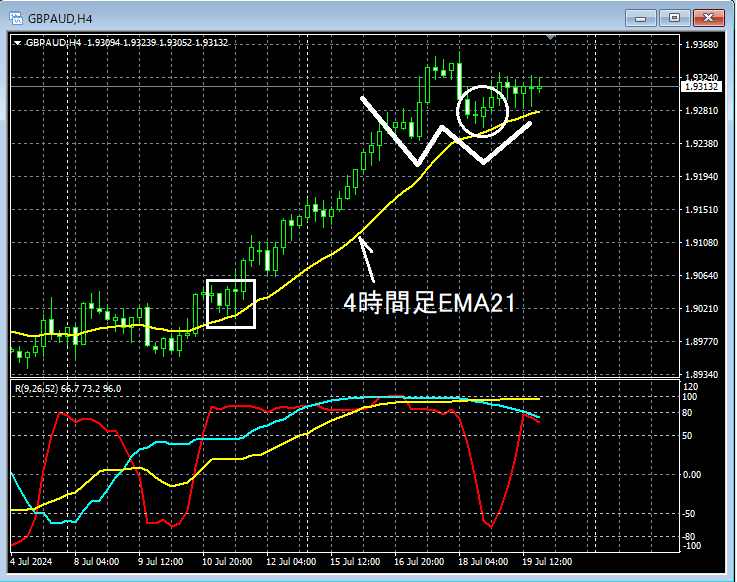Click the GBPAUD,H4 OHLC quote text

coord(127,43)
